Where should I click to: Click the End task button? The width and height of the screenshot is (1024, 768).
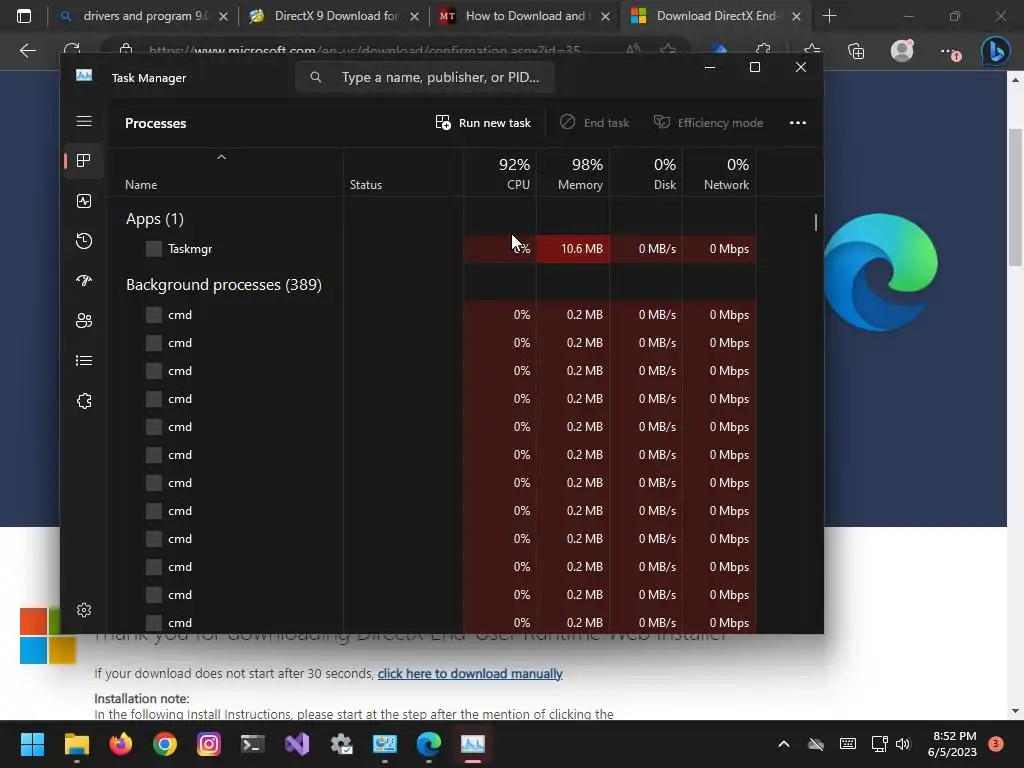click(x=594, y=123)
